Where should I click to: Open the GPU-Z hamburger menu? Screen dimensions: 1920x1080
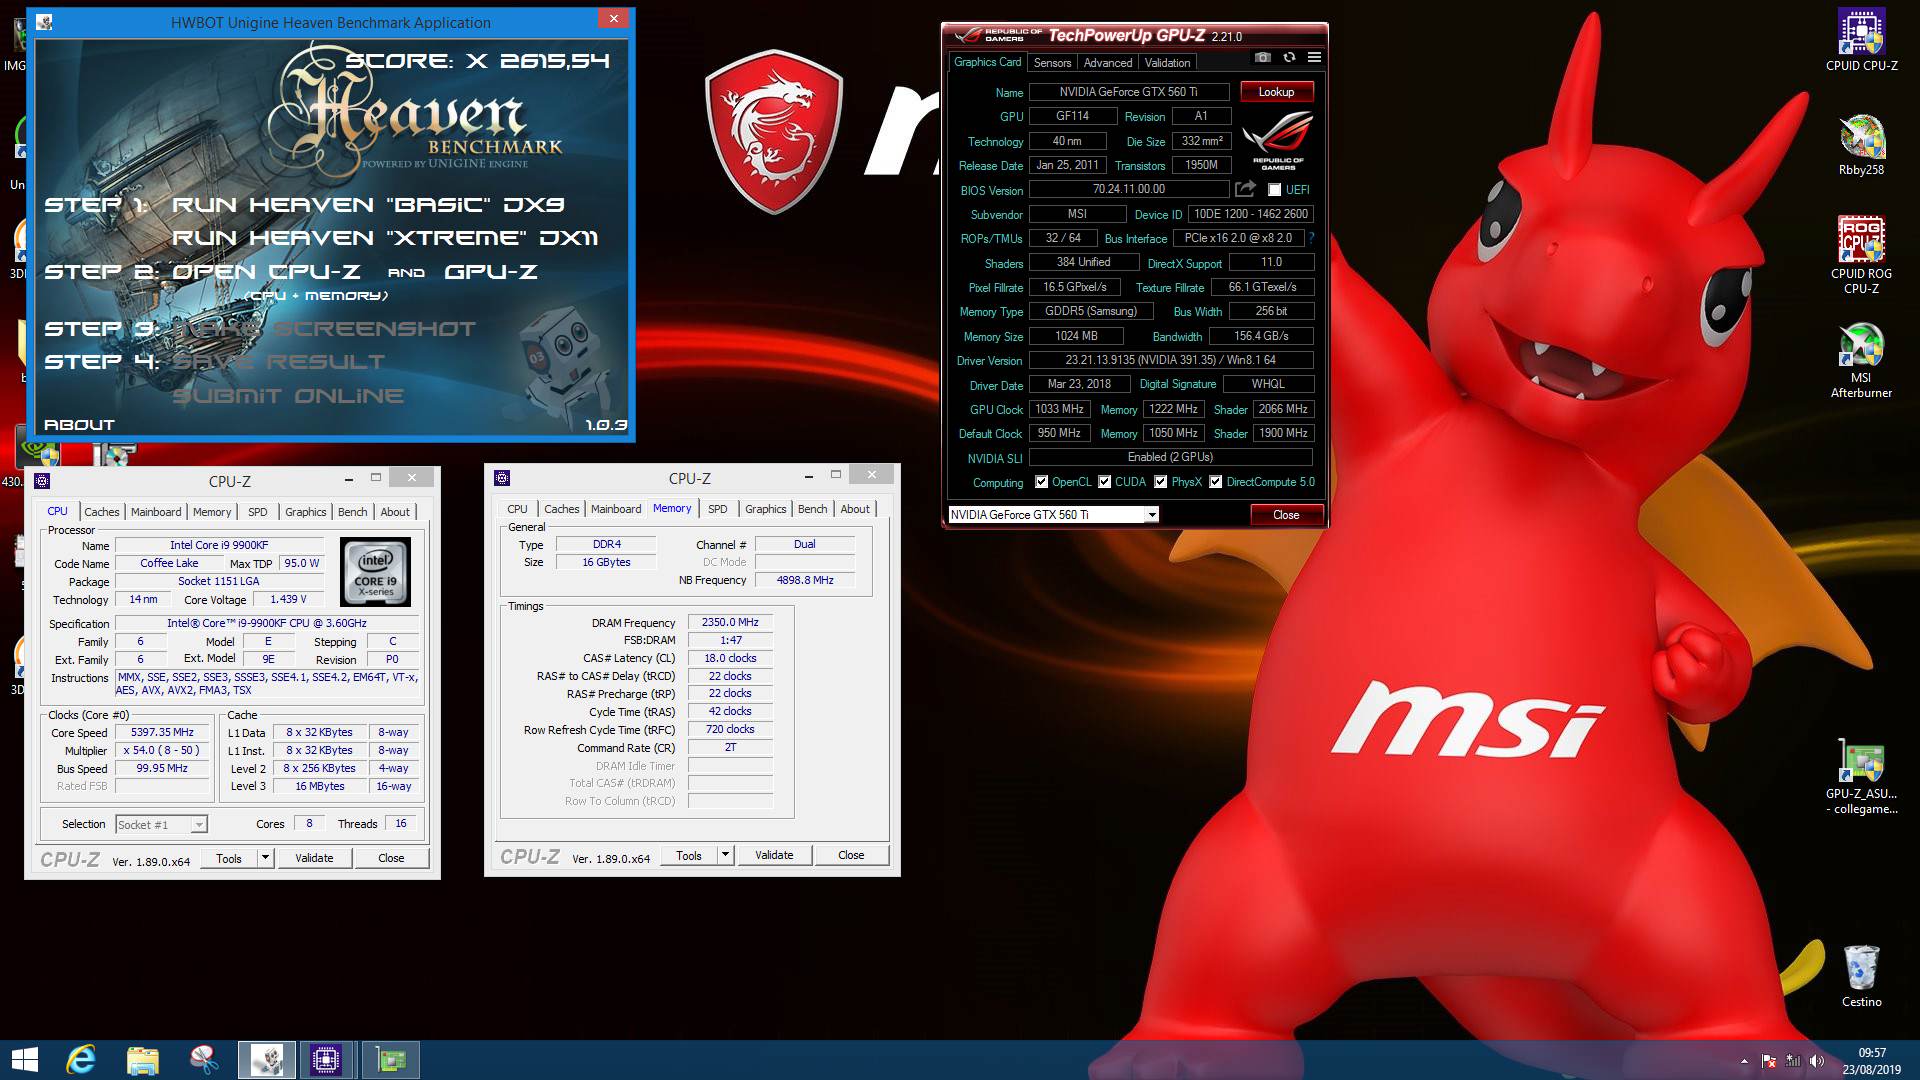1314,58
